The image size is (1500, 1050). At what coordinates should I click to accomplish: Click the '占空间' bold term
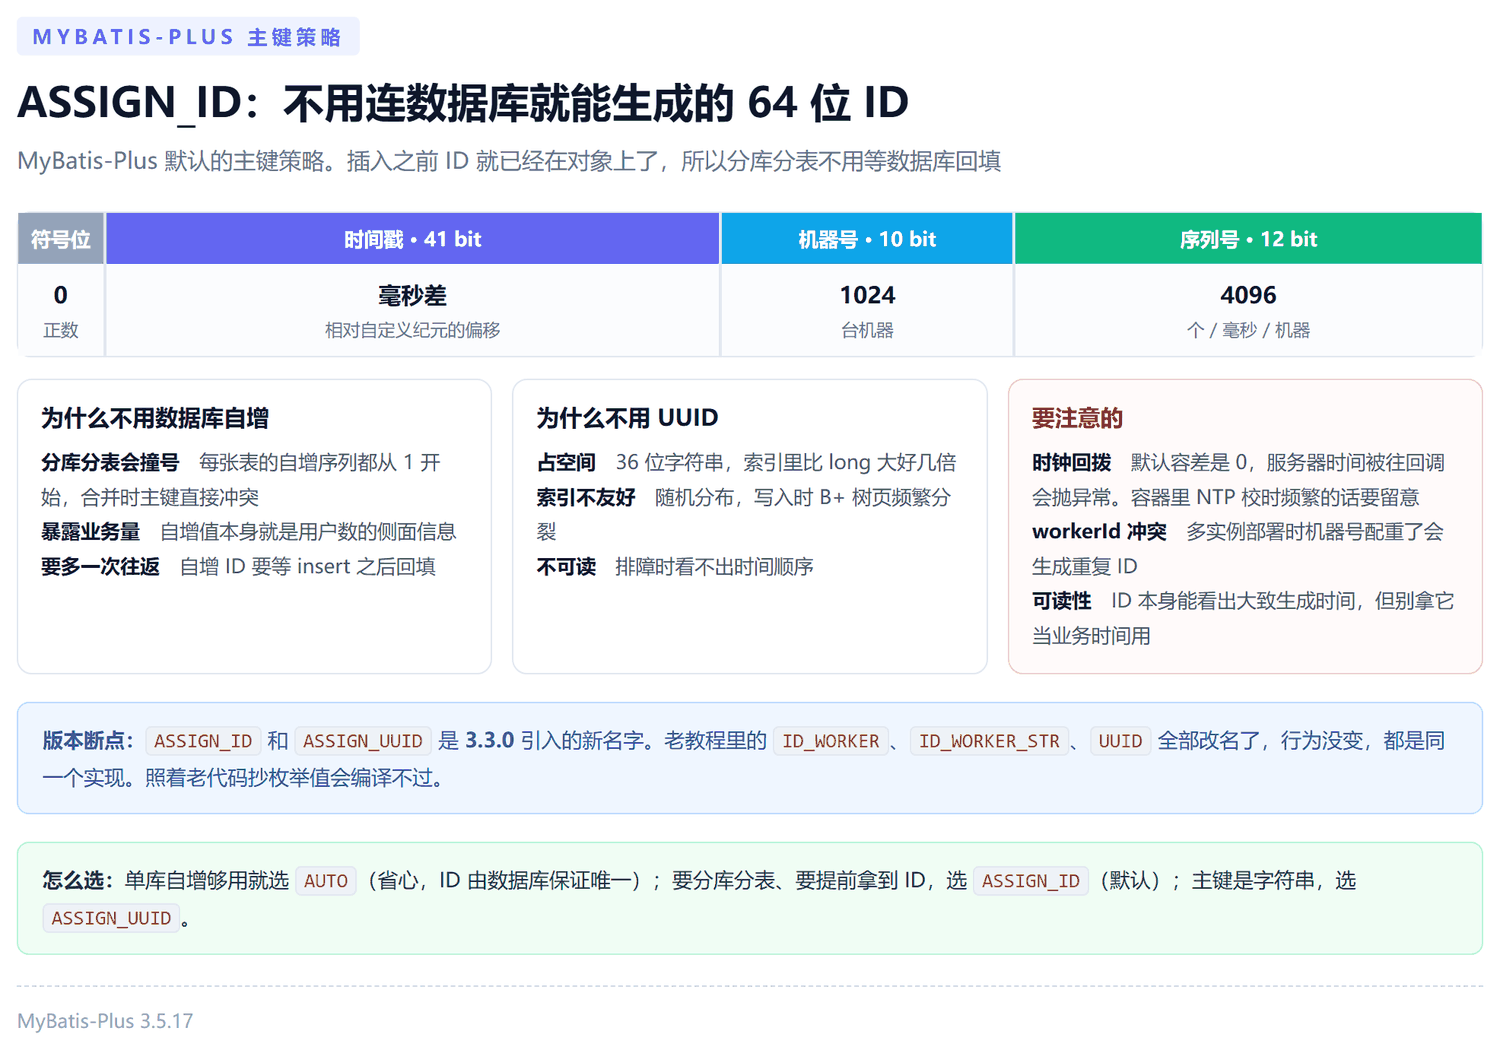[566, 462]
